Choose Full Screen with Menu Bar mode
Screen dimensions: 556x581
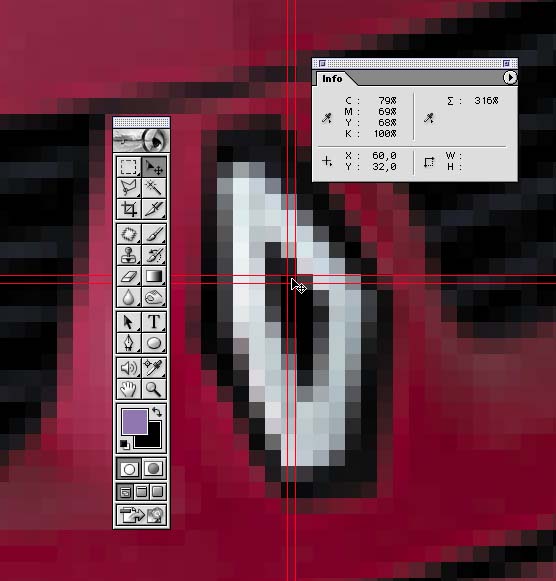click(142, 492)
